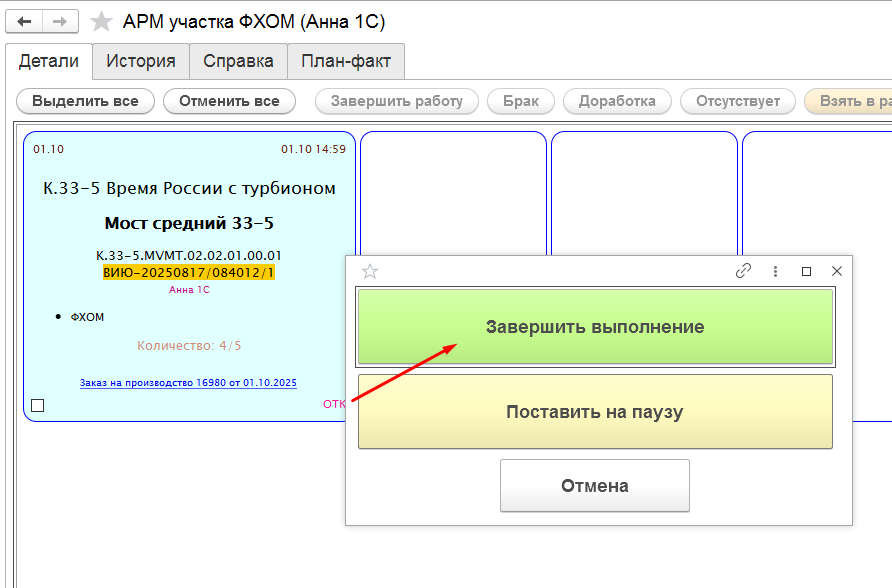892x588 pixels.
Task: Open the Заказ на производство 16980 link
Action: click(188, 383)
